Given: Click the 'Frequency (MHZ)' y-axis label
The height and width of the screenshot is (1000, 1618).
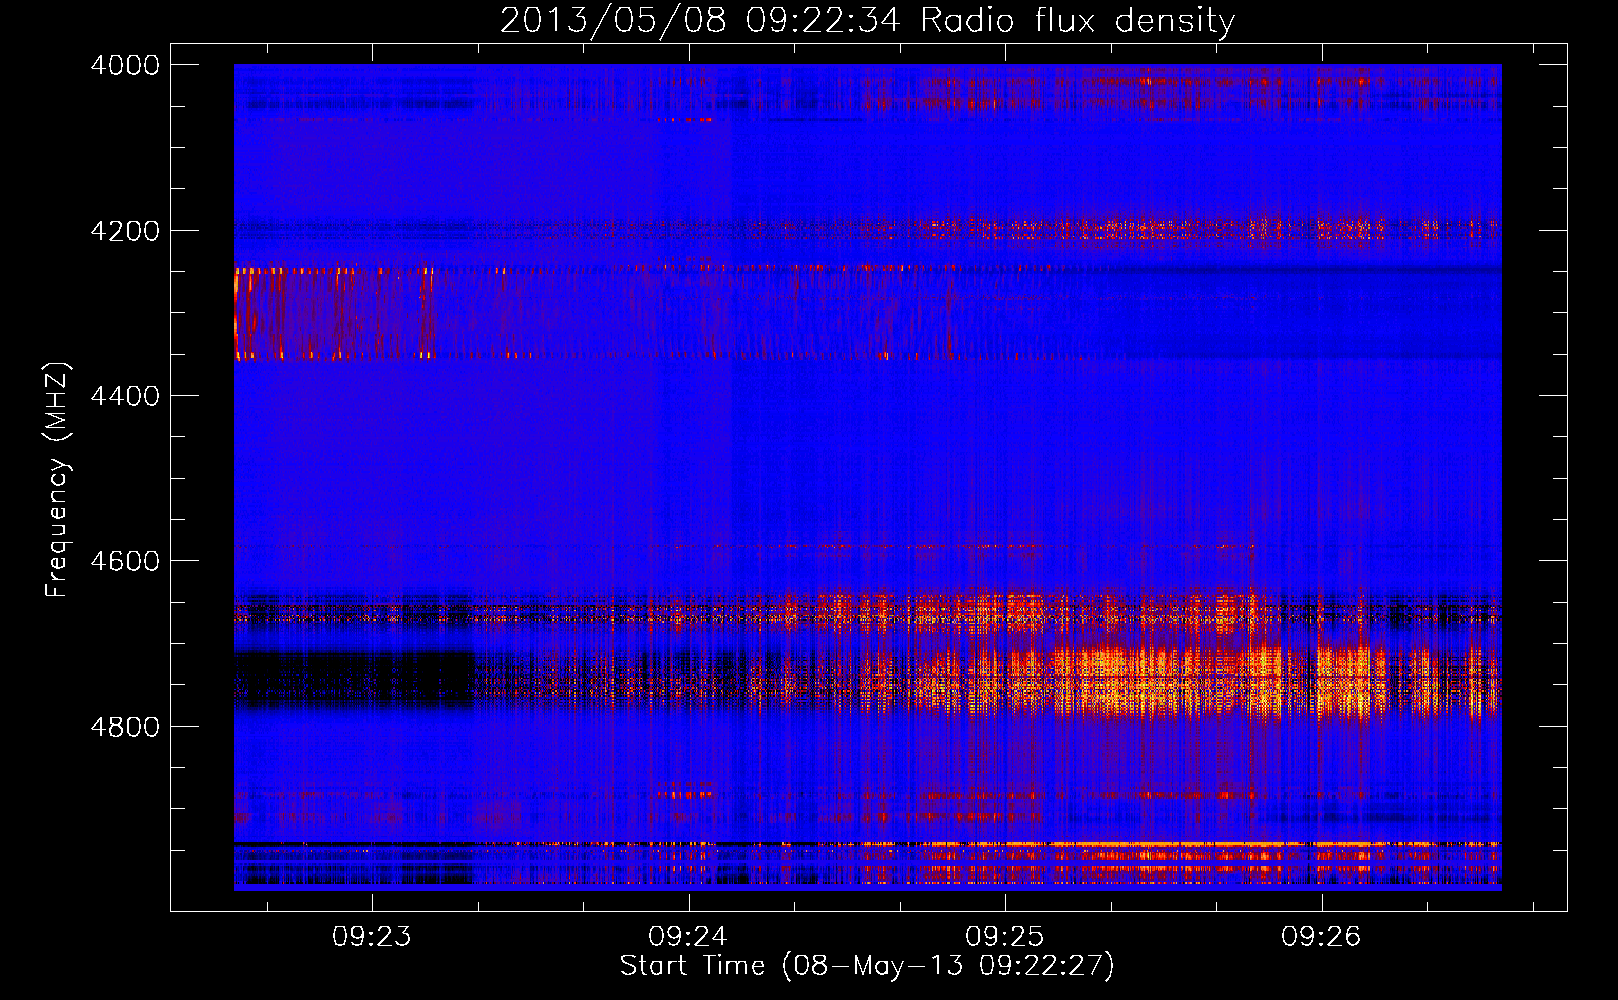Looking at the screenshot, I should pos(58,480).
